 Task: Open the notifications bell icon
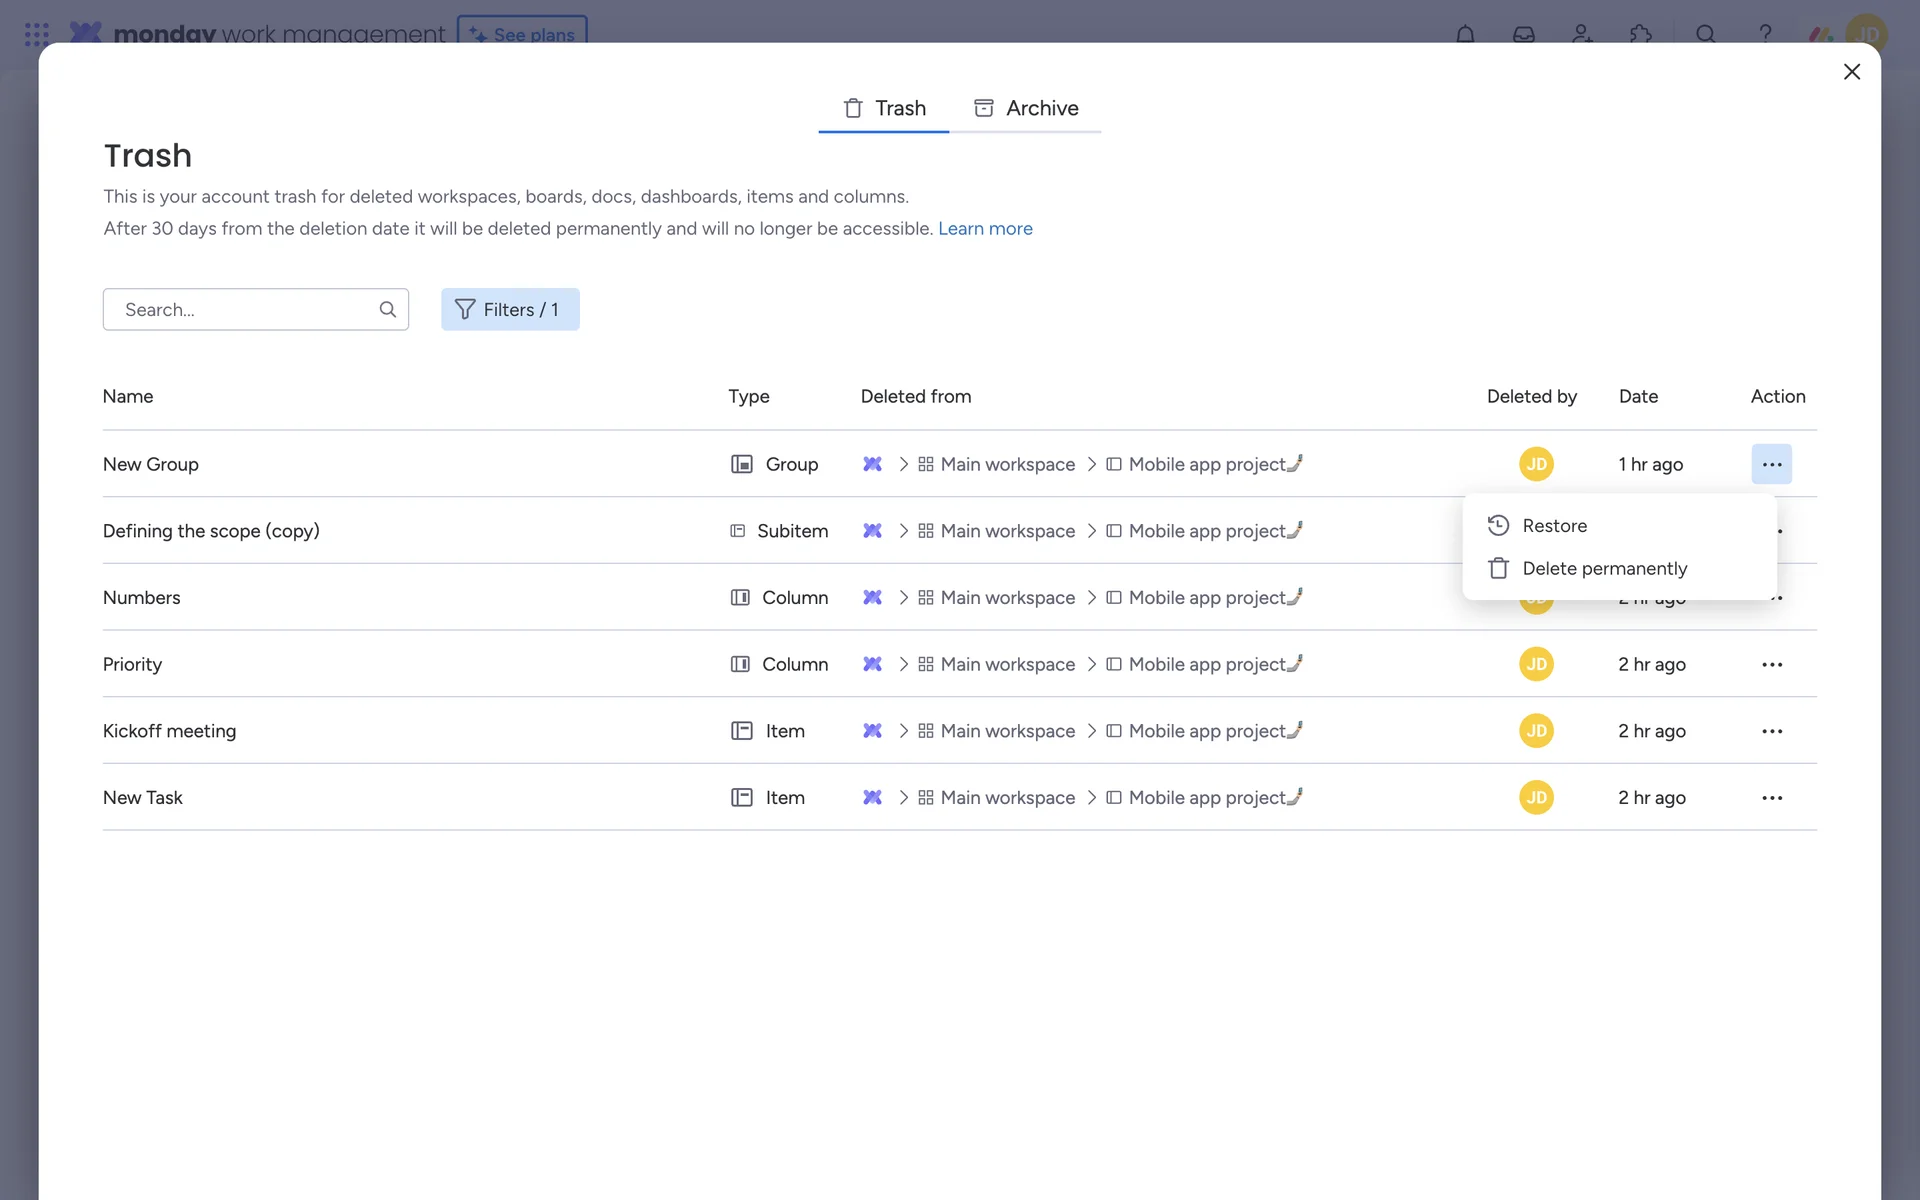coord(1465,34)
